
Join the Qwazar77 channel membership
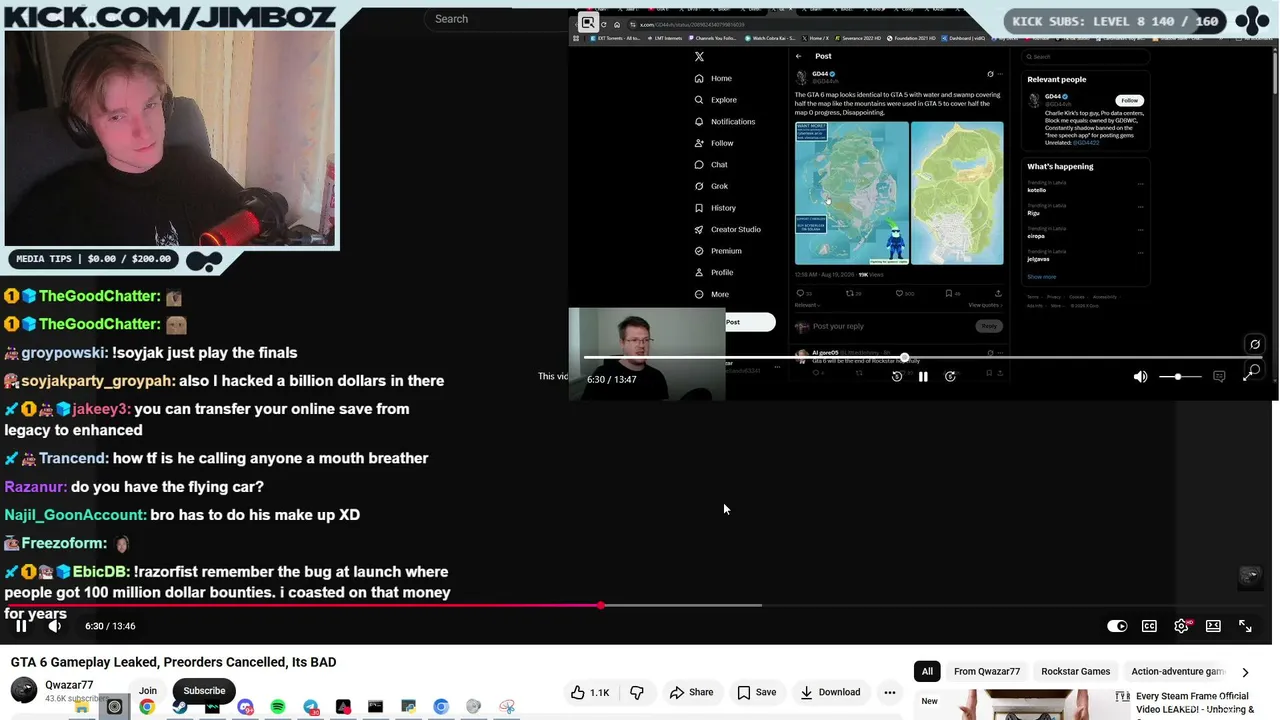148,691
